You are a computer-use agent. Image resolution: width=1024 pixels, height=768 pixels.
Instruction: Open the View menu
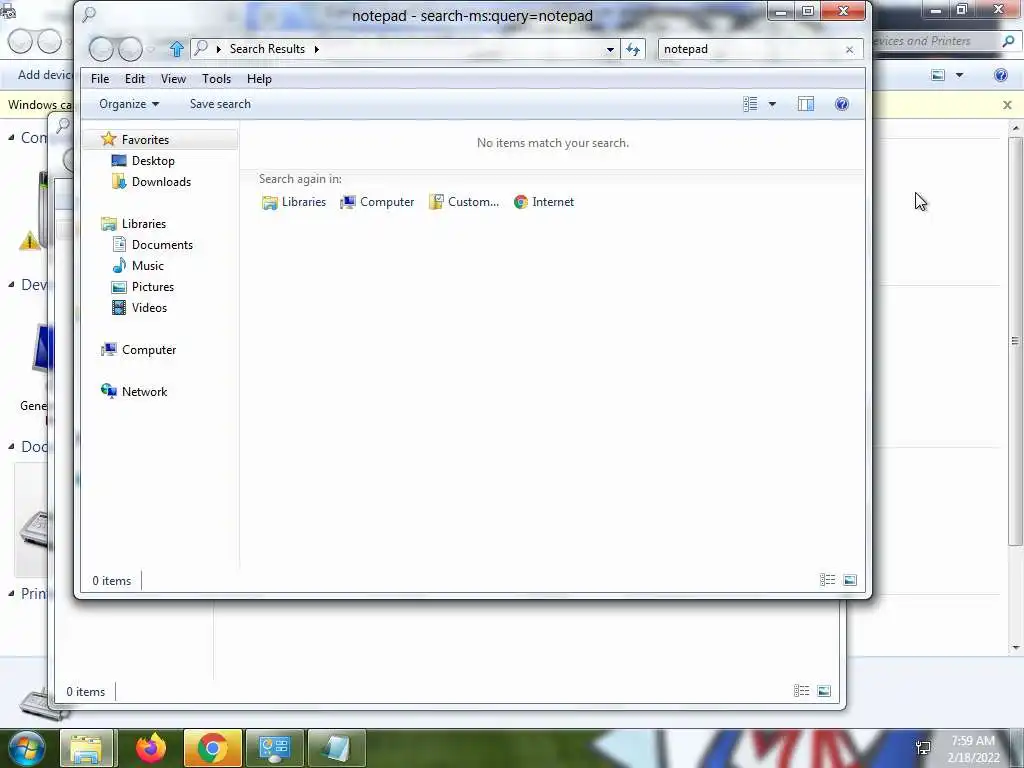tap(173, 78)
